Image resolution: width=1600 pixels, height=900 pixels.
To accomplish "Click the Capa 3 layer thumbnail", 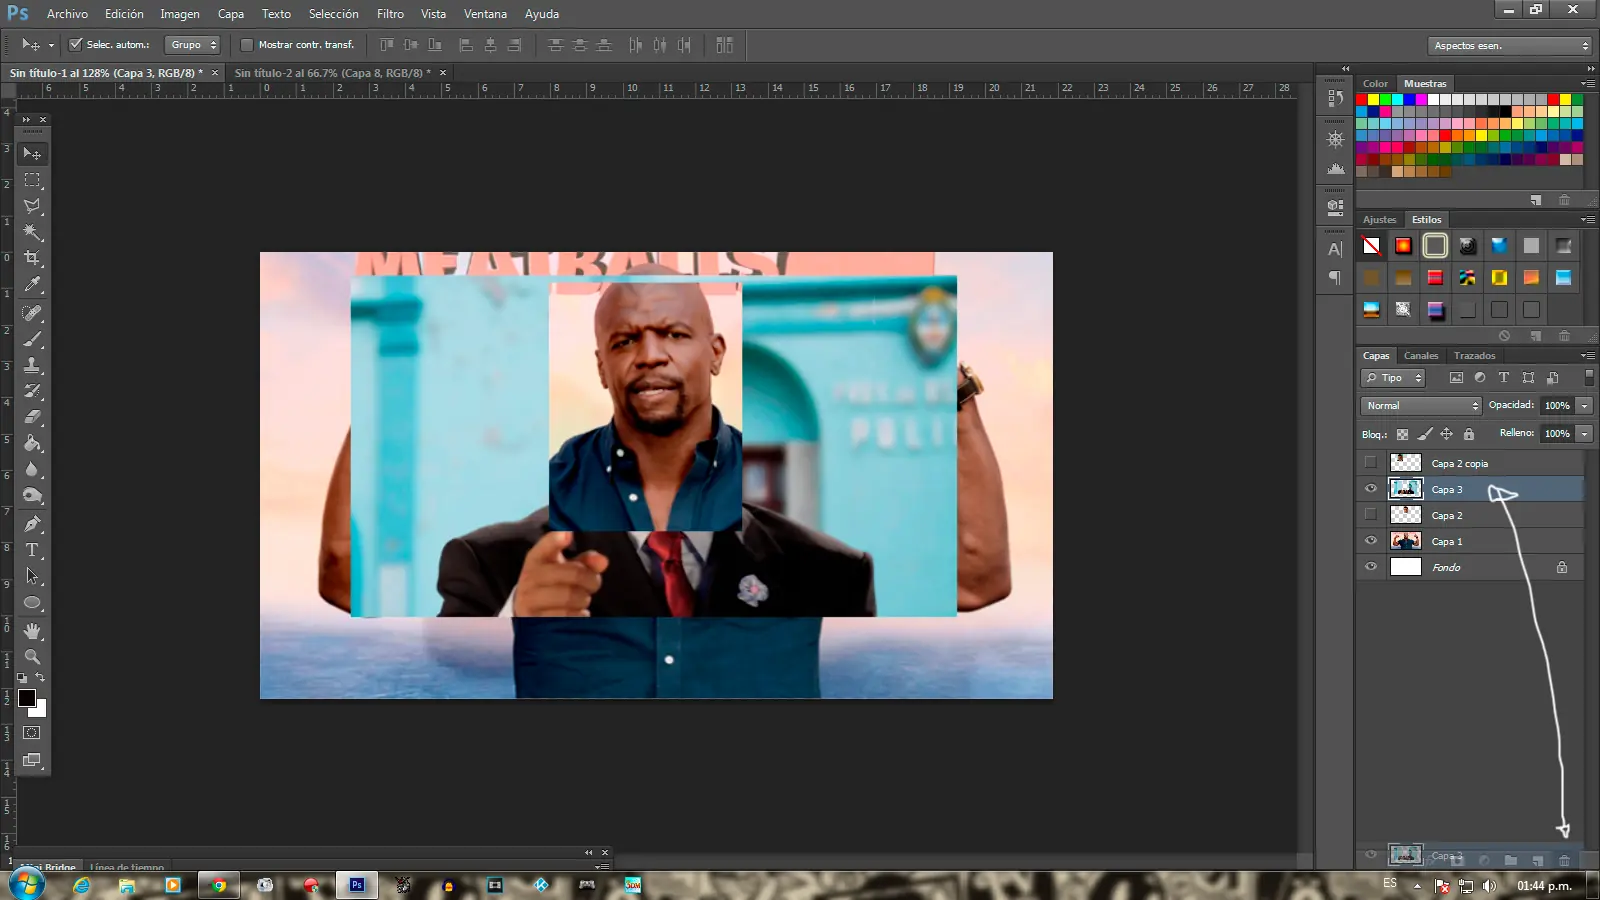I will click(x=1406, y=489).
